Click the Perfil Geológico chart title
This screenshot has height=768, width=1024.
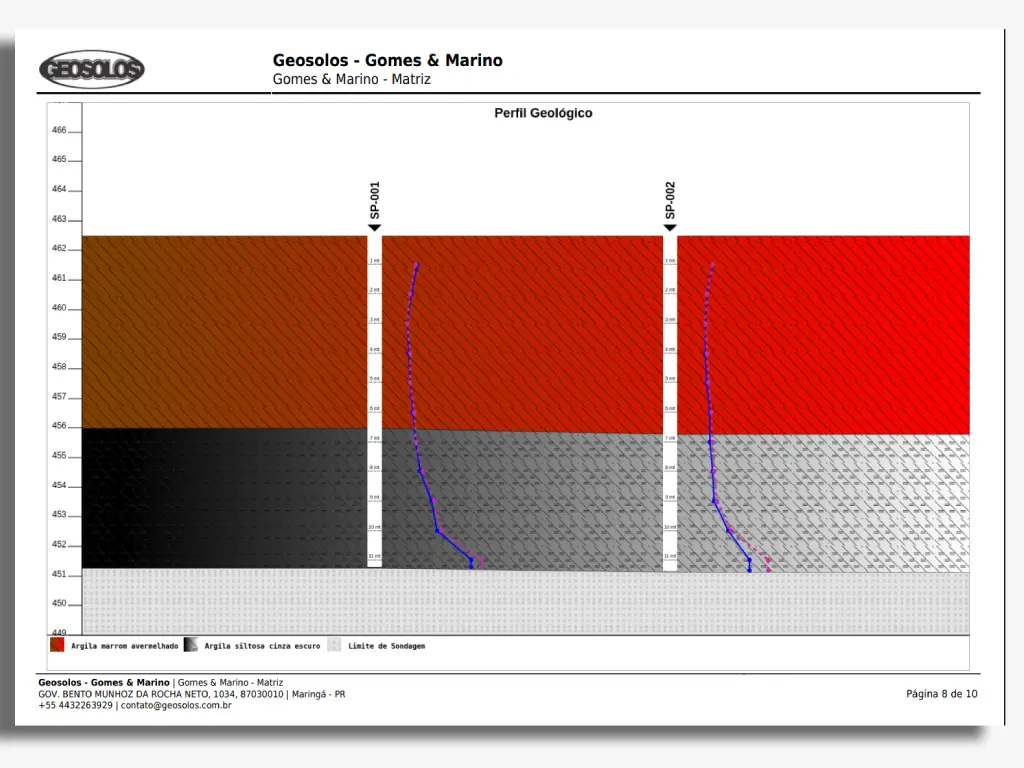pos(543,113)
